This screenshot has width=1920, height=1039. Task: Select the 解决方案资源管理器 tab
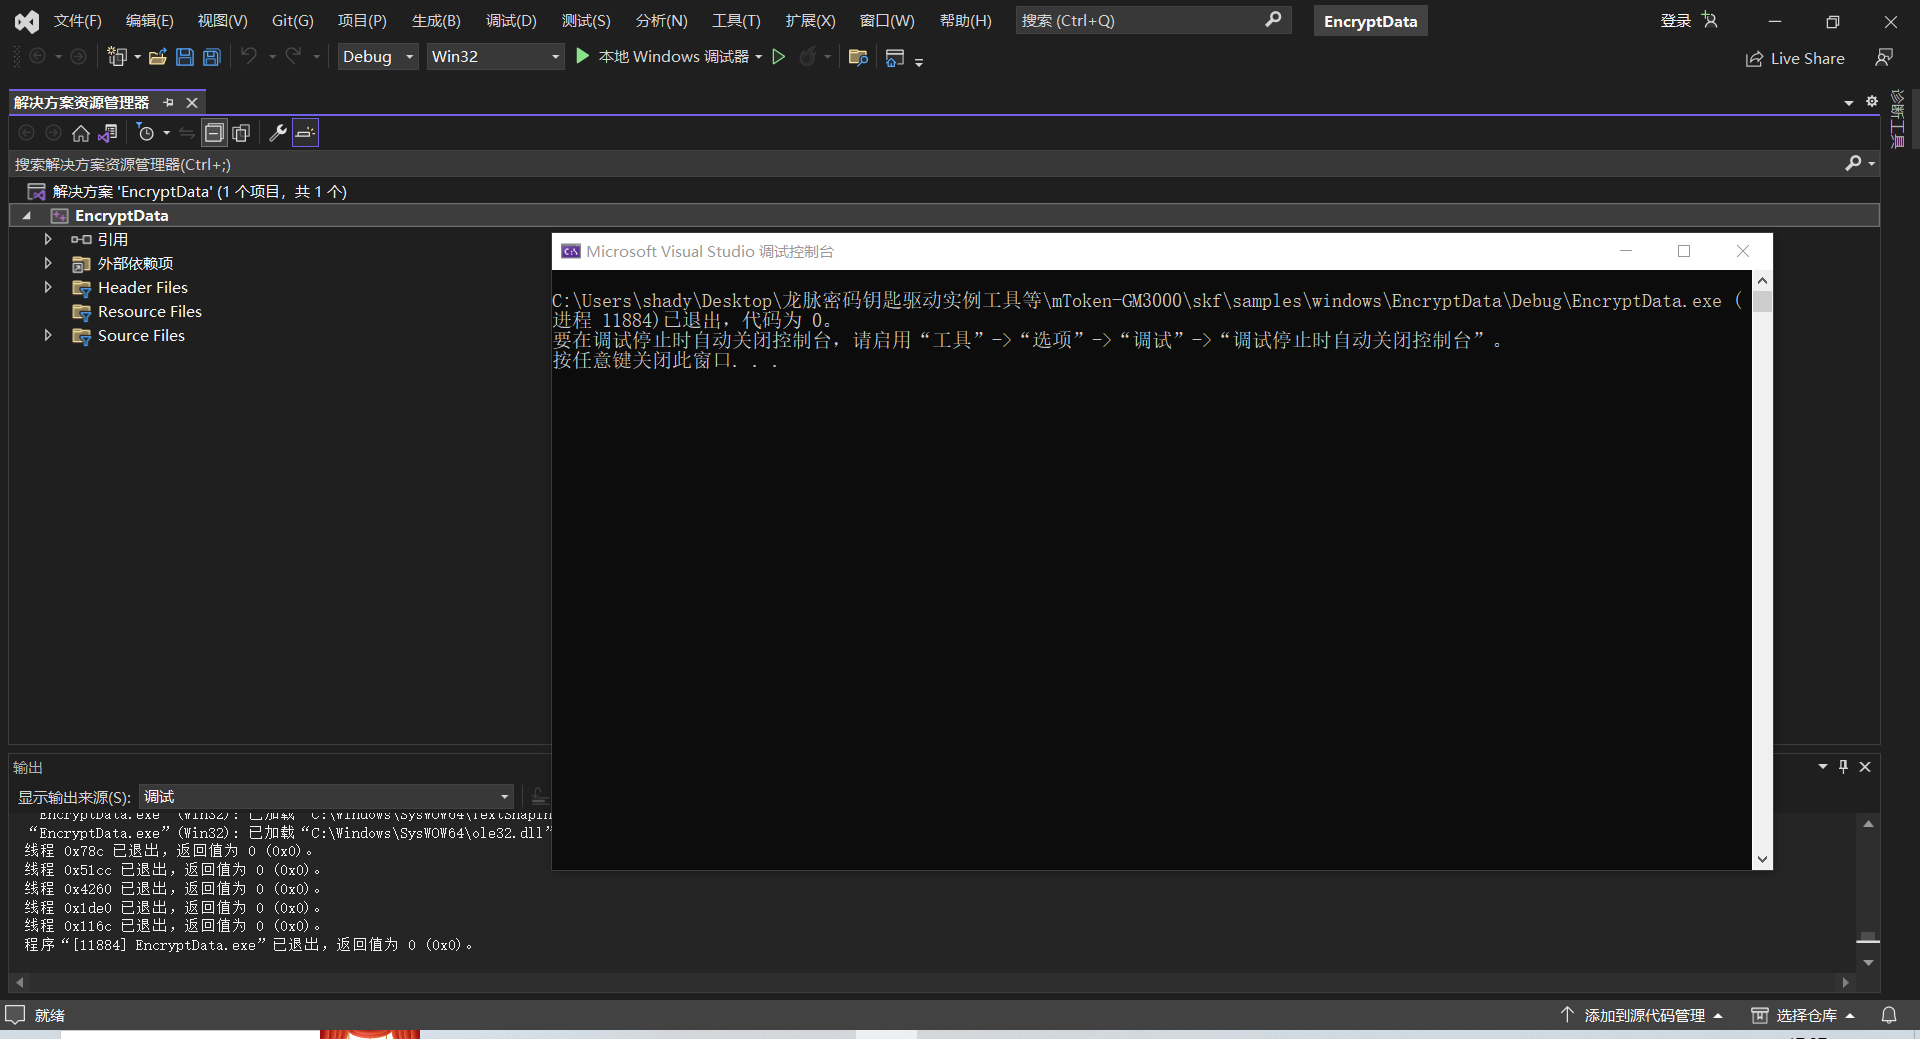[x=81, y=102]
